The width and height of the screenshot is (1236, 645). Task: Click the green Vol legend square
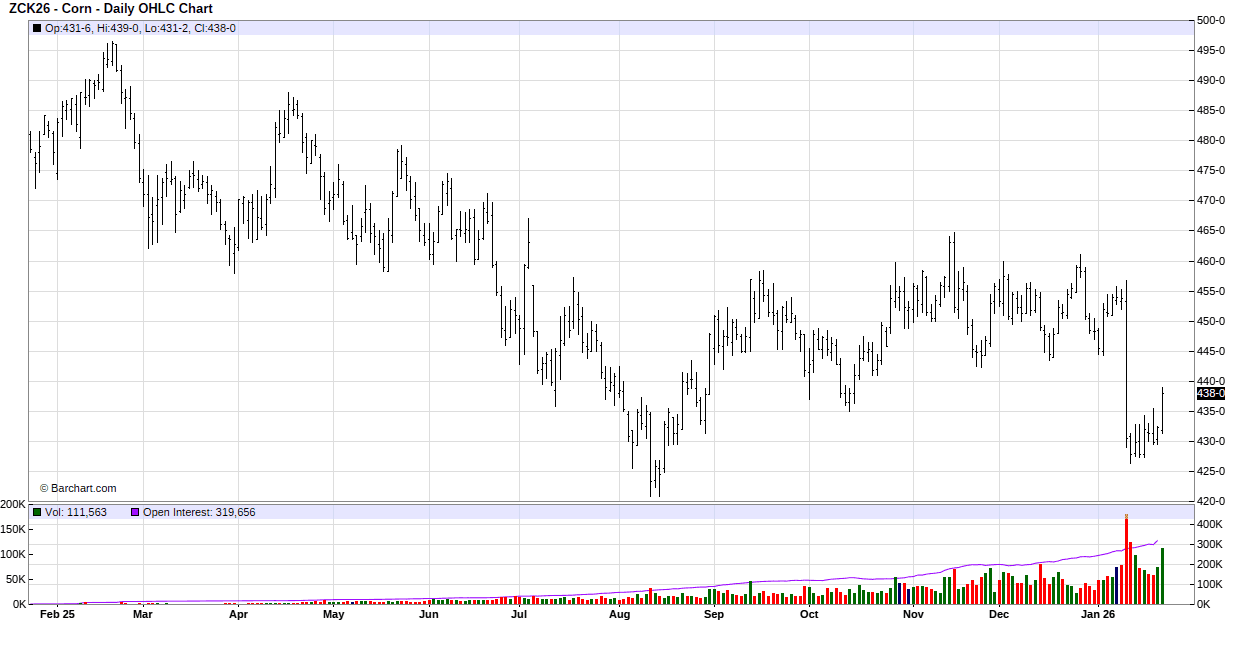(37, 512)
